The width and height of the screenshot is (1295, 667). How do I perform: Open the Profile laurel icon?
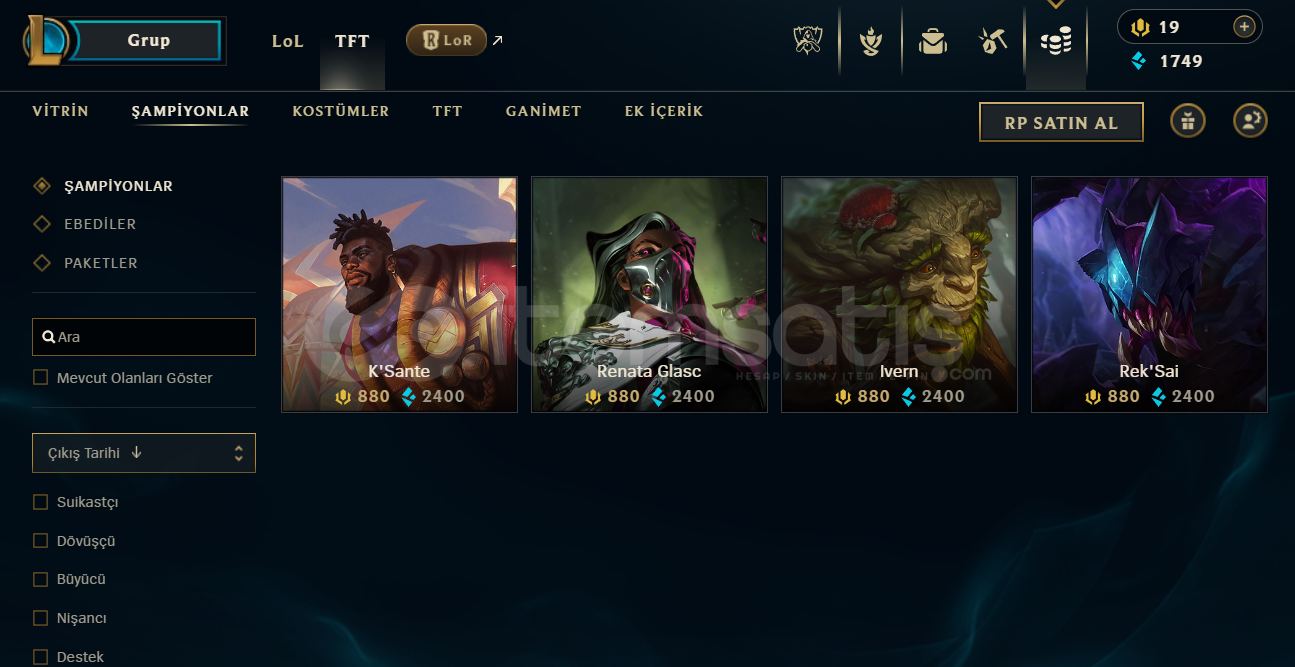tap(871, 41)
